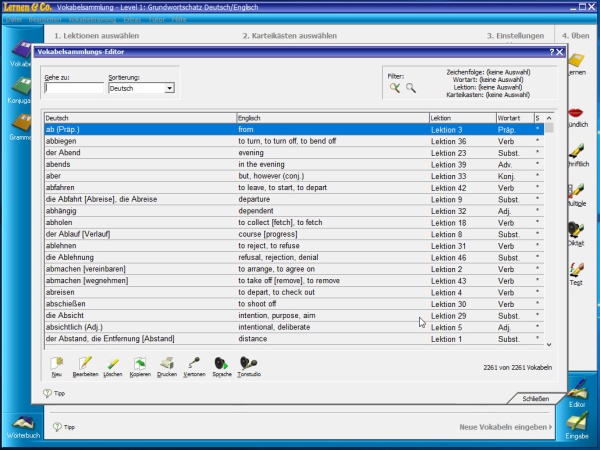Select the row 'der Abend'
The height and width of the screenshot is (450, 600).
coord(294,153)
